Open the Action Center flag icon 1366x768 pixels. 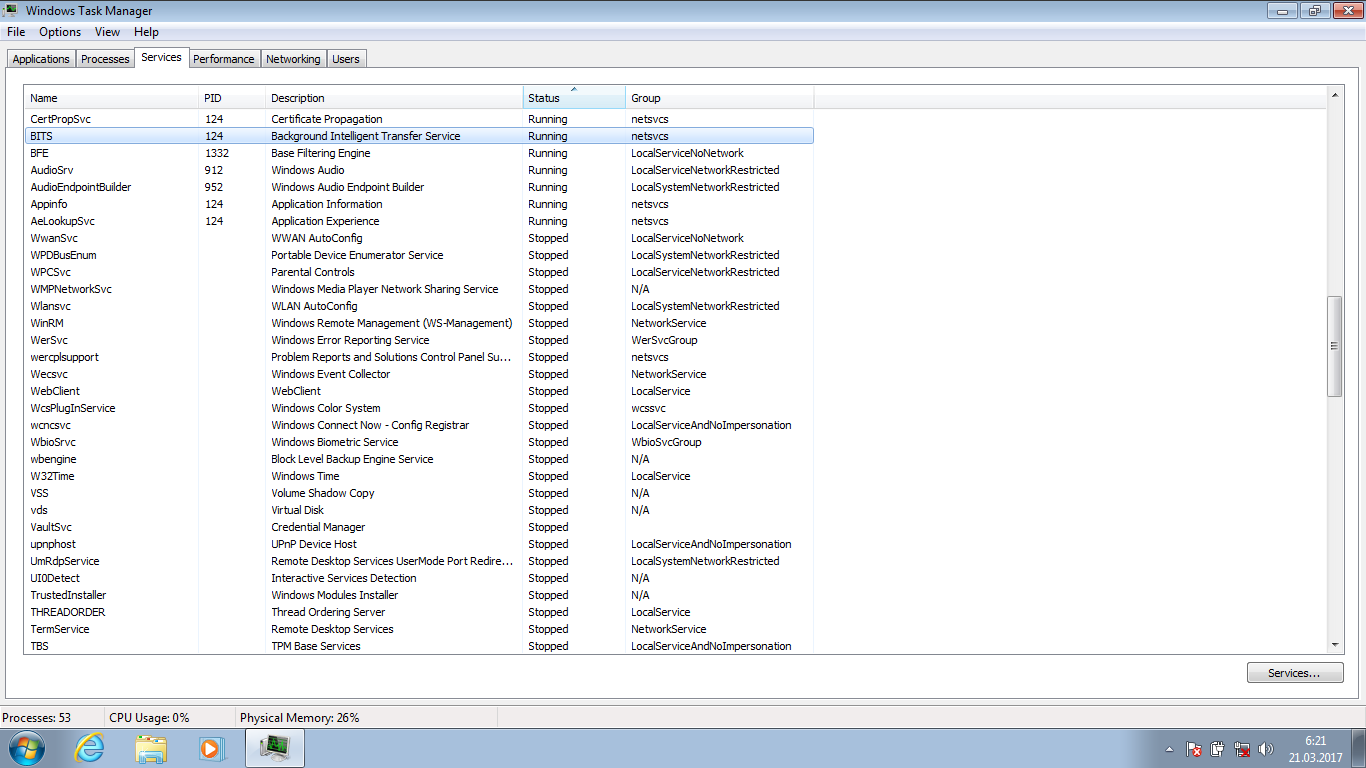point(1194,749)
